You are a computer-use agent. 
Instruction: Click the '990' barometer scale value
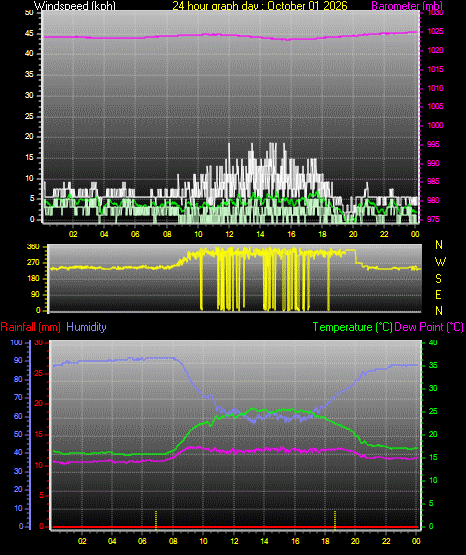click(433, 163)
